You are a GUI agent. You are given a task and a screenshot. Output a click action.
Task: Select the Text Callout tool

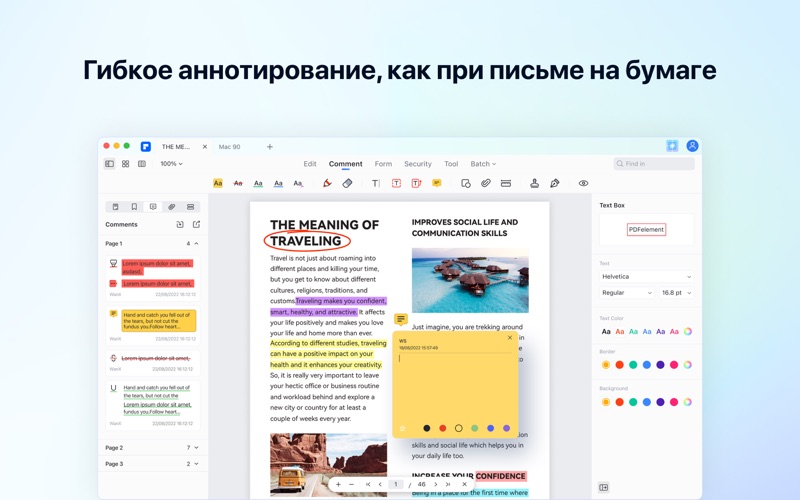[416, 183]
